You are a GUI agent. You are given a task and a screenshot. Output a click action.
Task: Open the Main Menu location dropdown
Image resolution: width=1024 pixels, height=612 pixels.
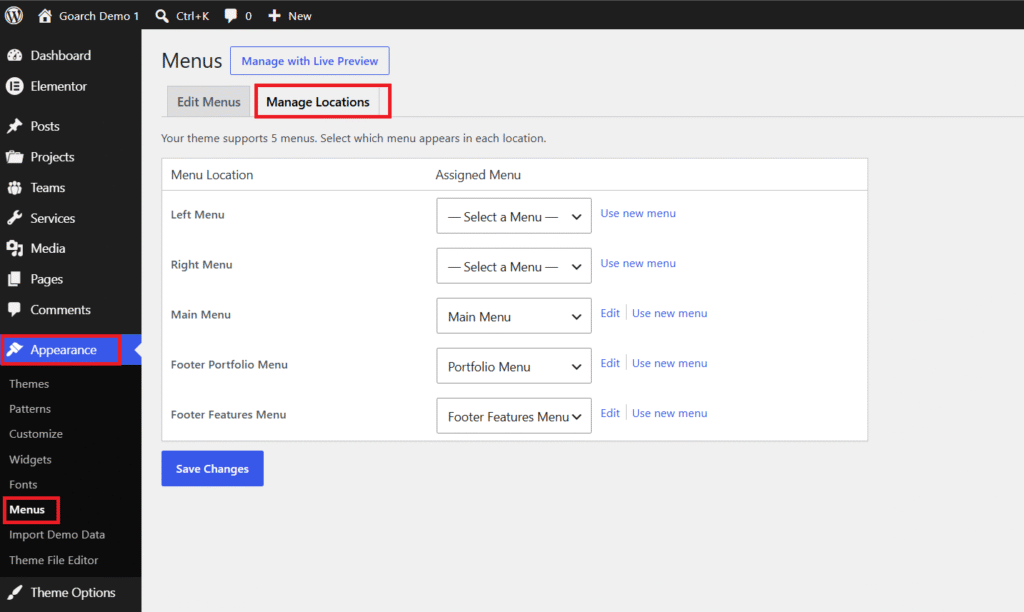514,316
